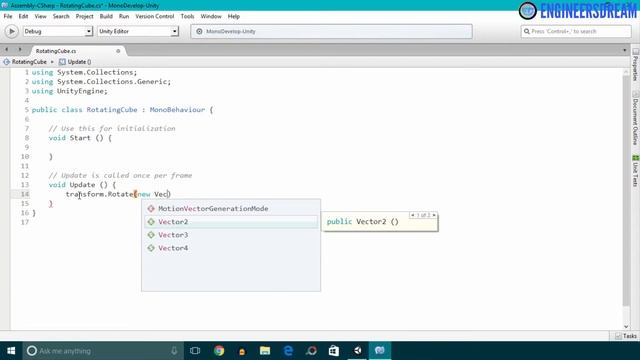Screen dimensions: 640x360
Task: Select Vector2 in autocomplete list
Action: click(x=231, y=222)
